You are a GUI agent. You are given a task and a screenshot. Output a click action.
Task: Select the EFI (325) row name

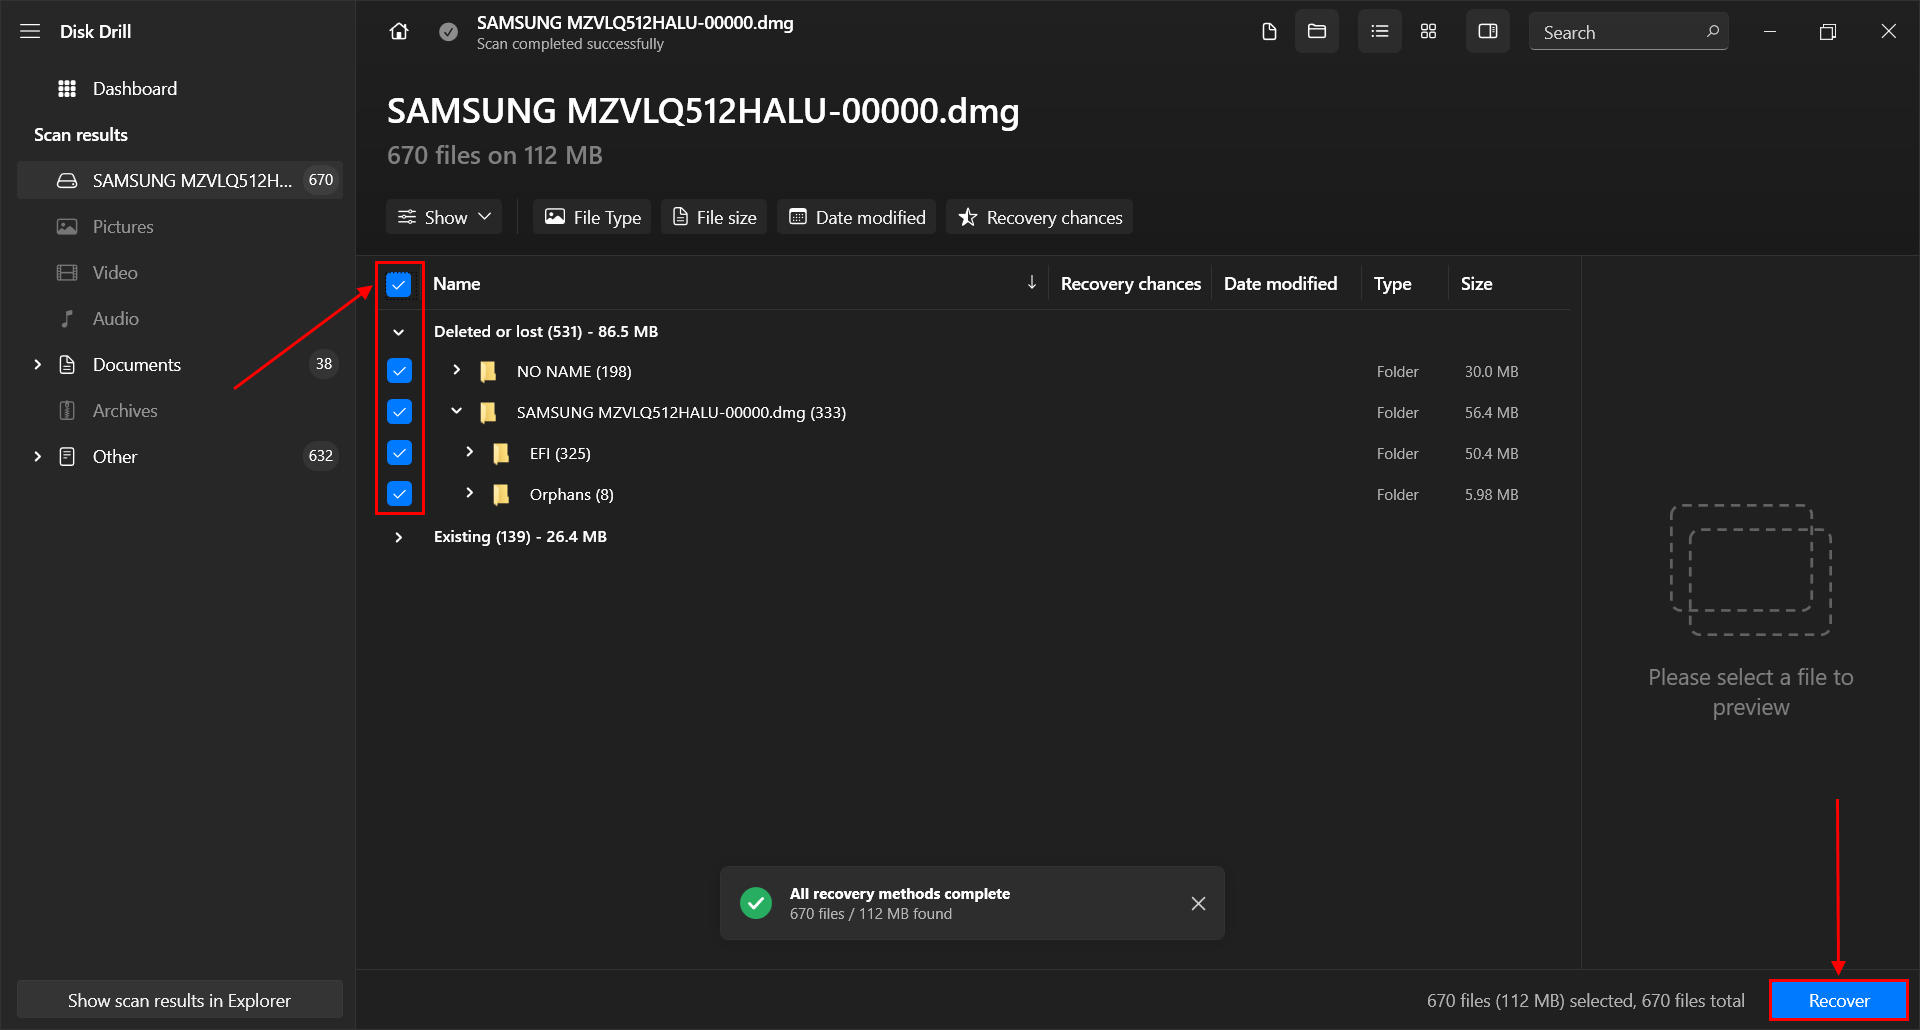[560, 454]
